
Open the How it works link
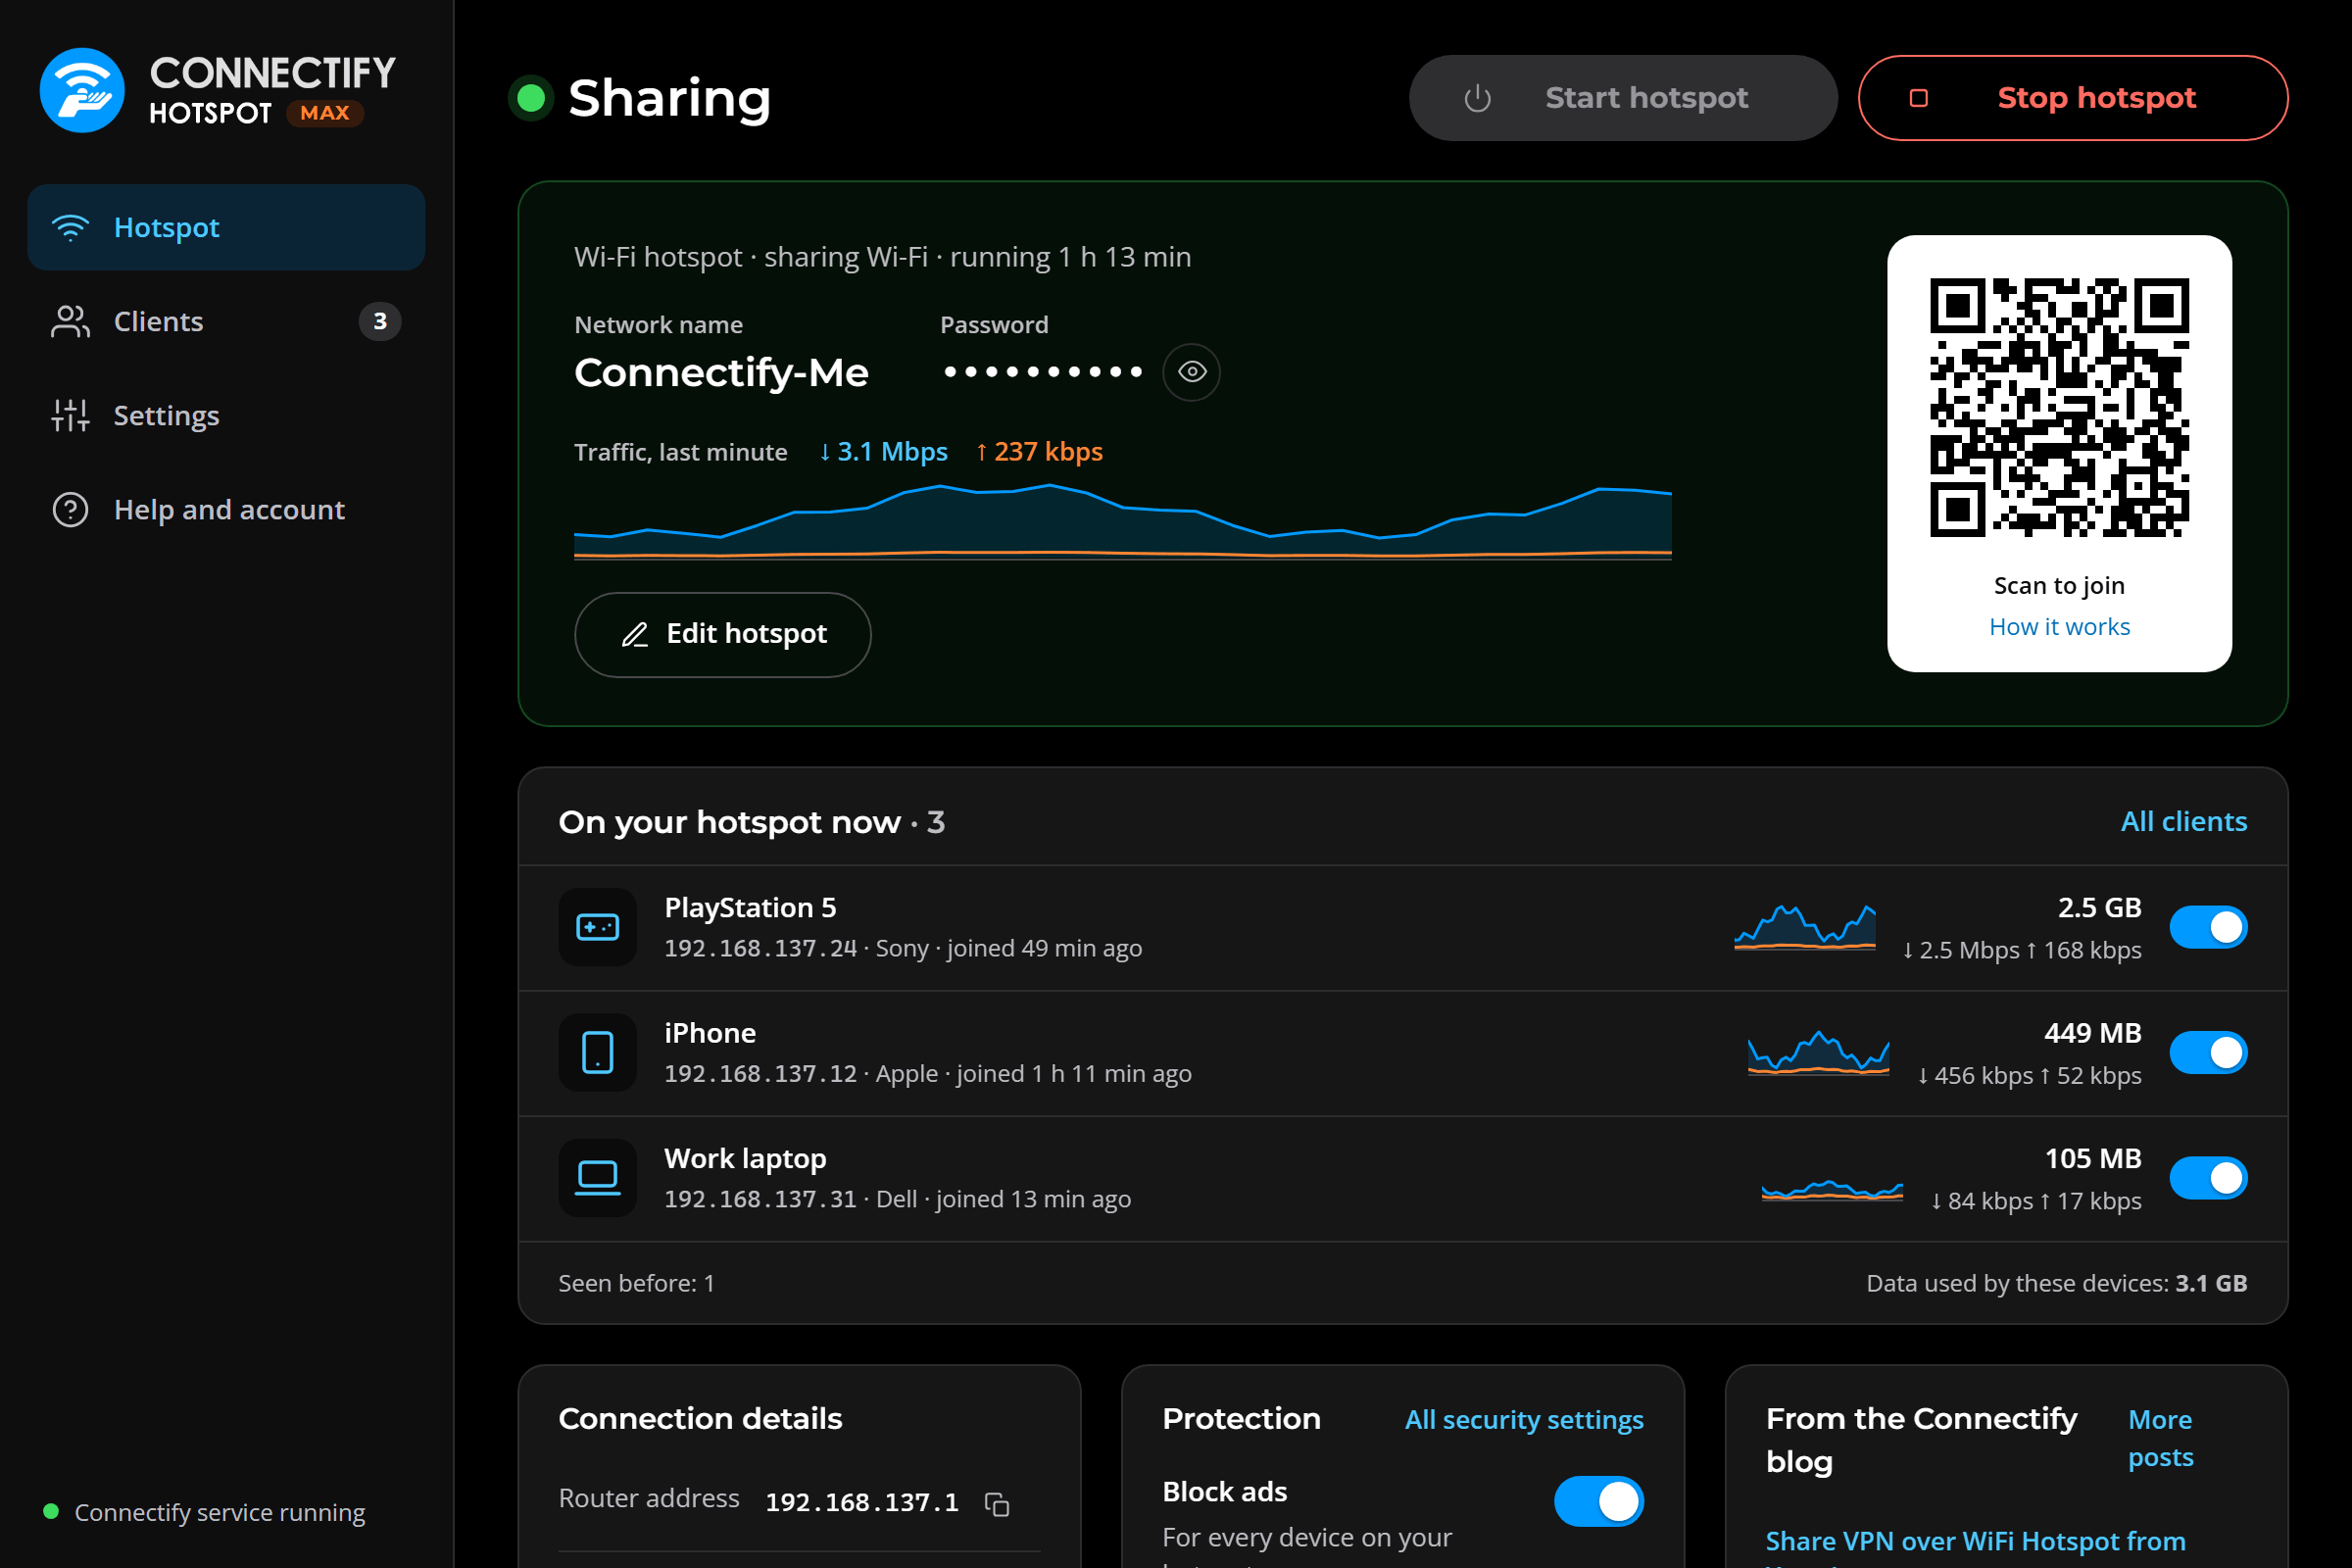(x=2060, y=627)
